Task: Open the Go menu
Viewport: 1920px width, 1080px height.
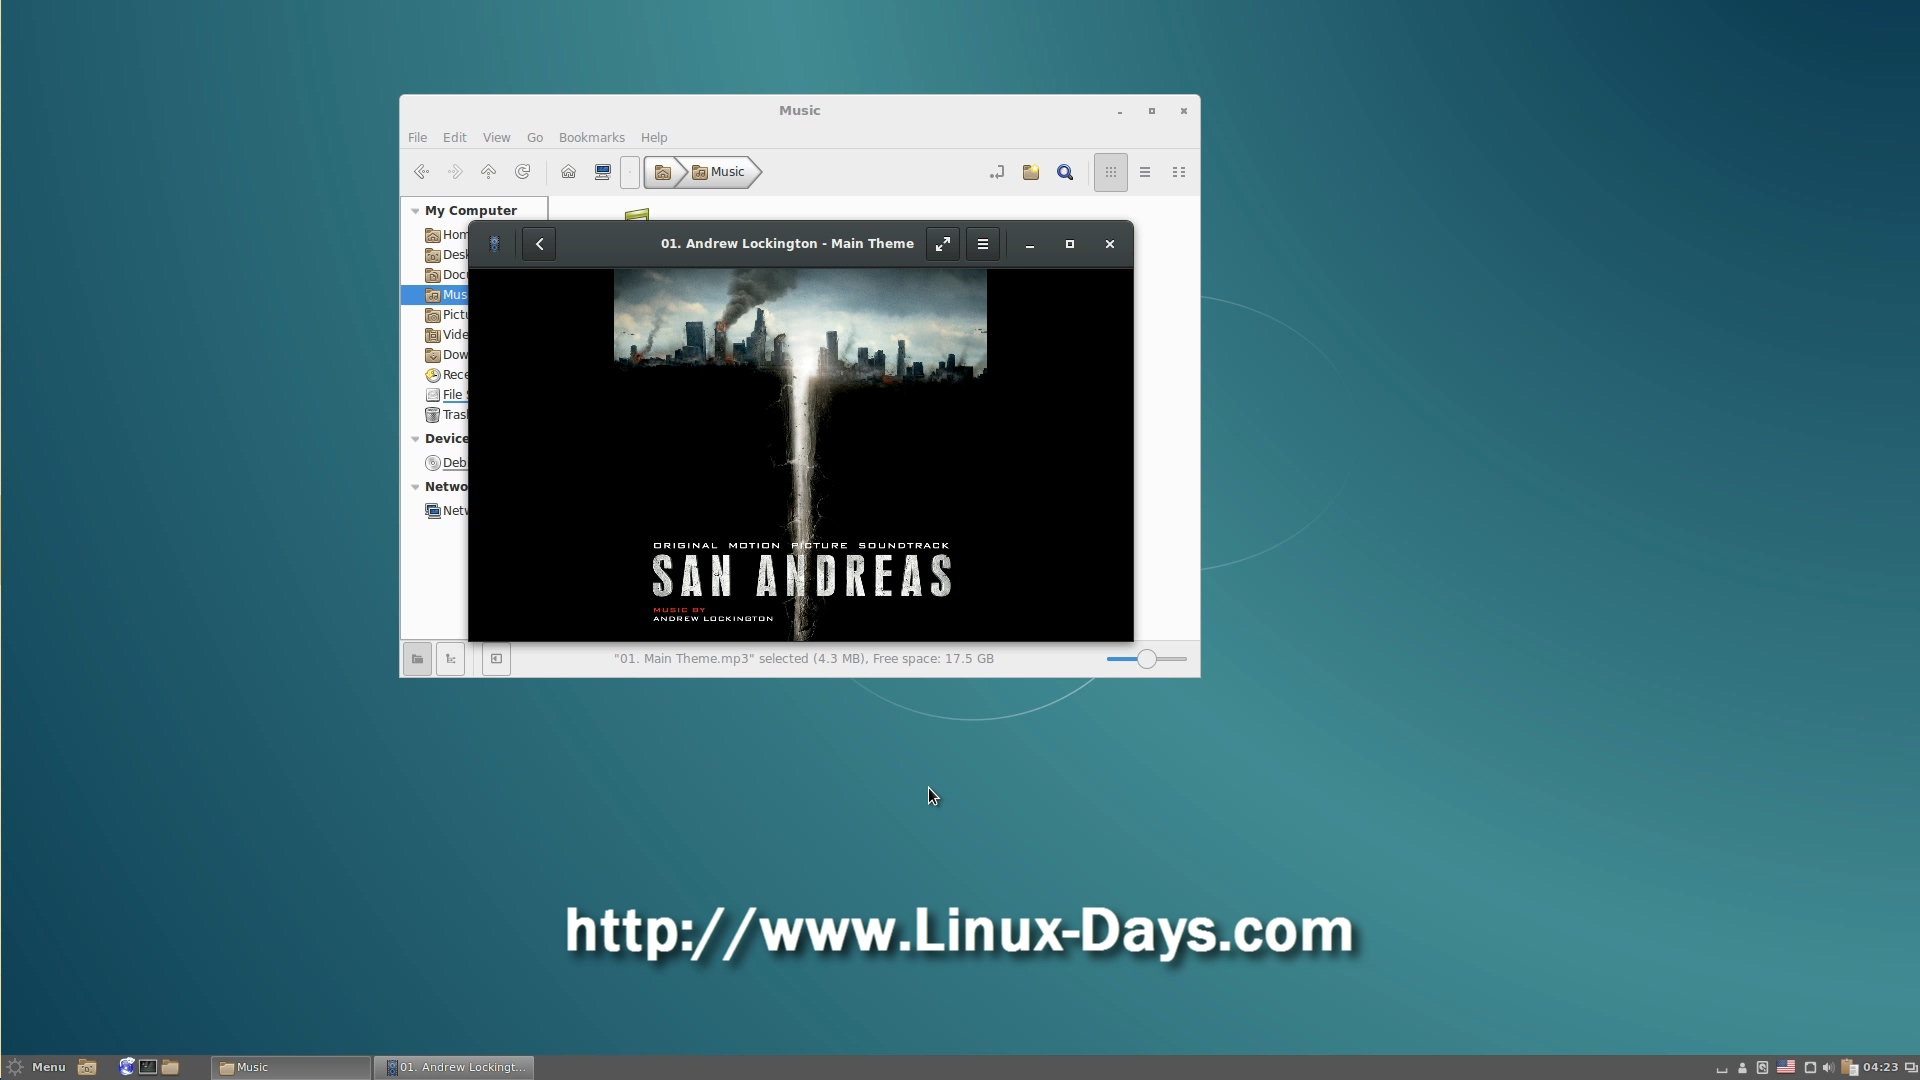Action: click(x=535, y=138)
